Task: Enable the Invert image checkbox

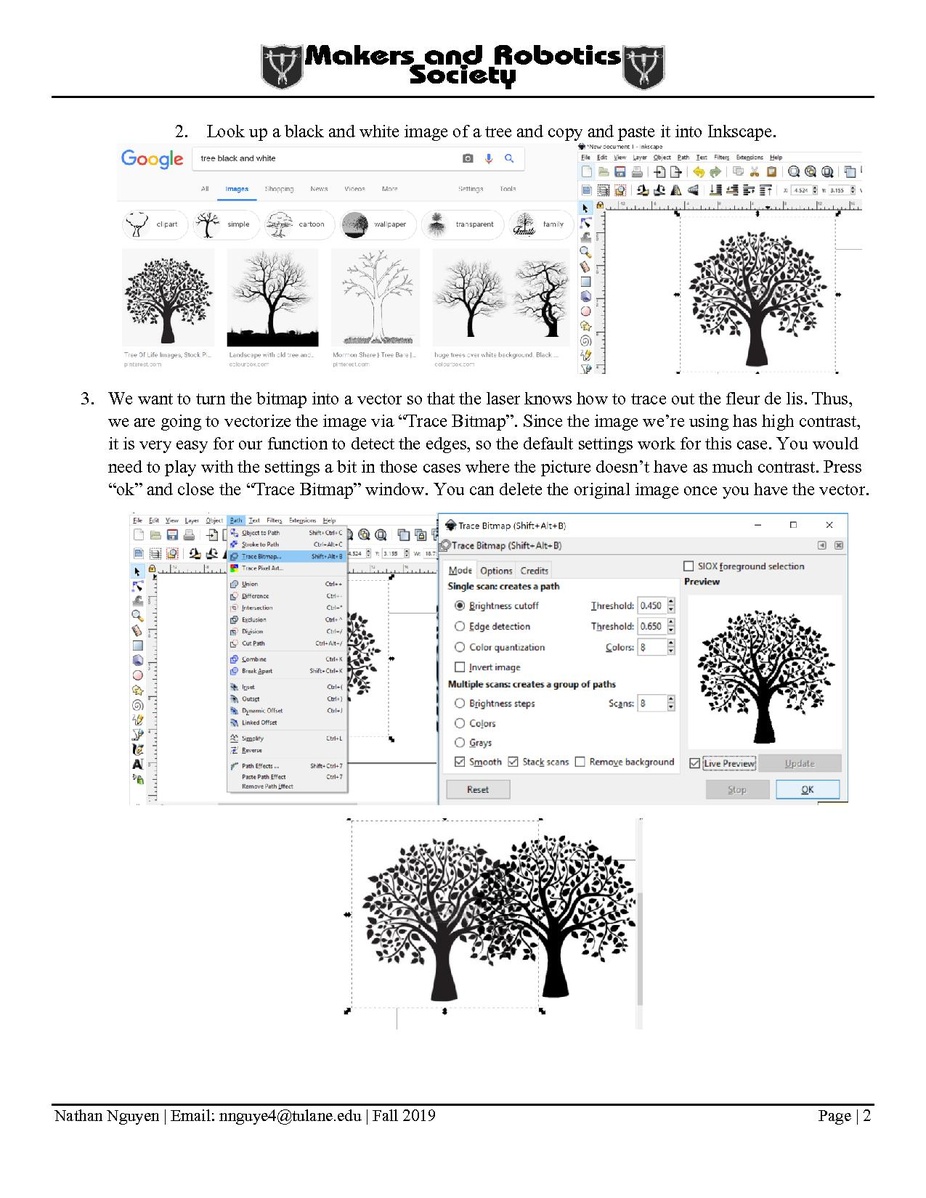Action: [460, 667]
